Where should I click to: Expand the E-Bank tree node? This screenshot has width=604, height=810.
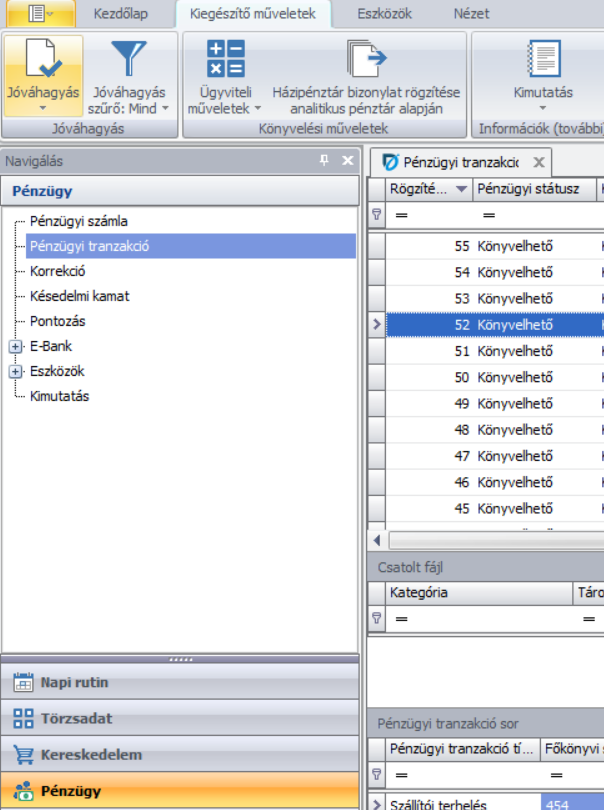coord(15,346)
